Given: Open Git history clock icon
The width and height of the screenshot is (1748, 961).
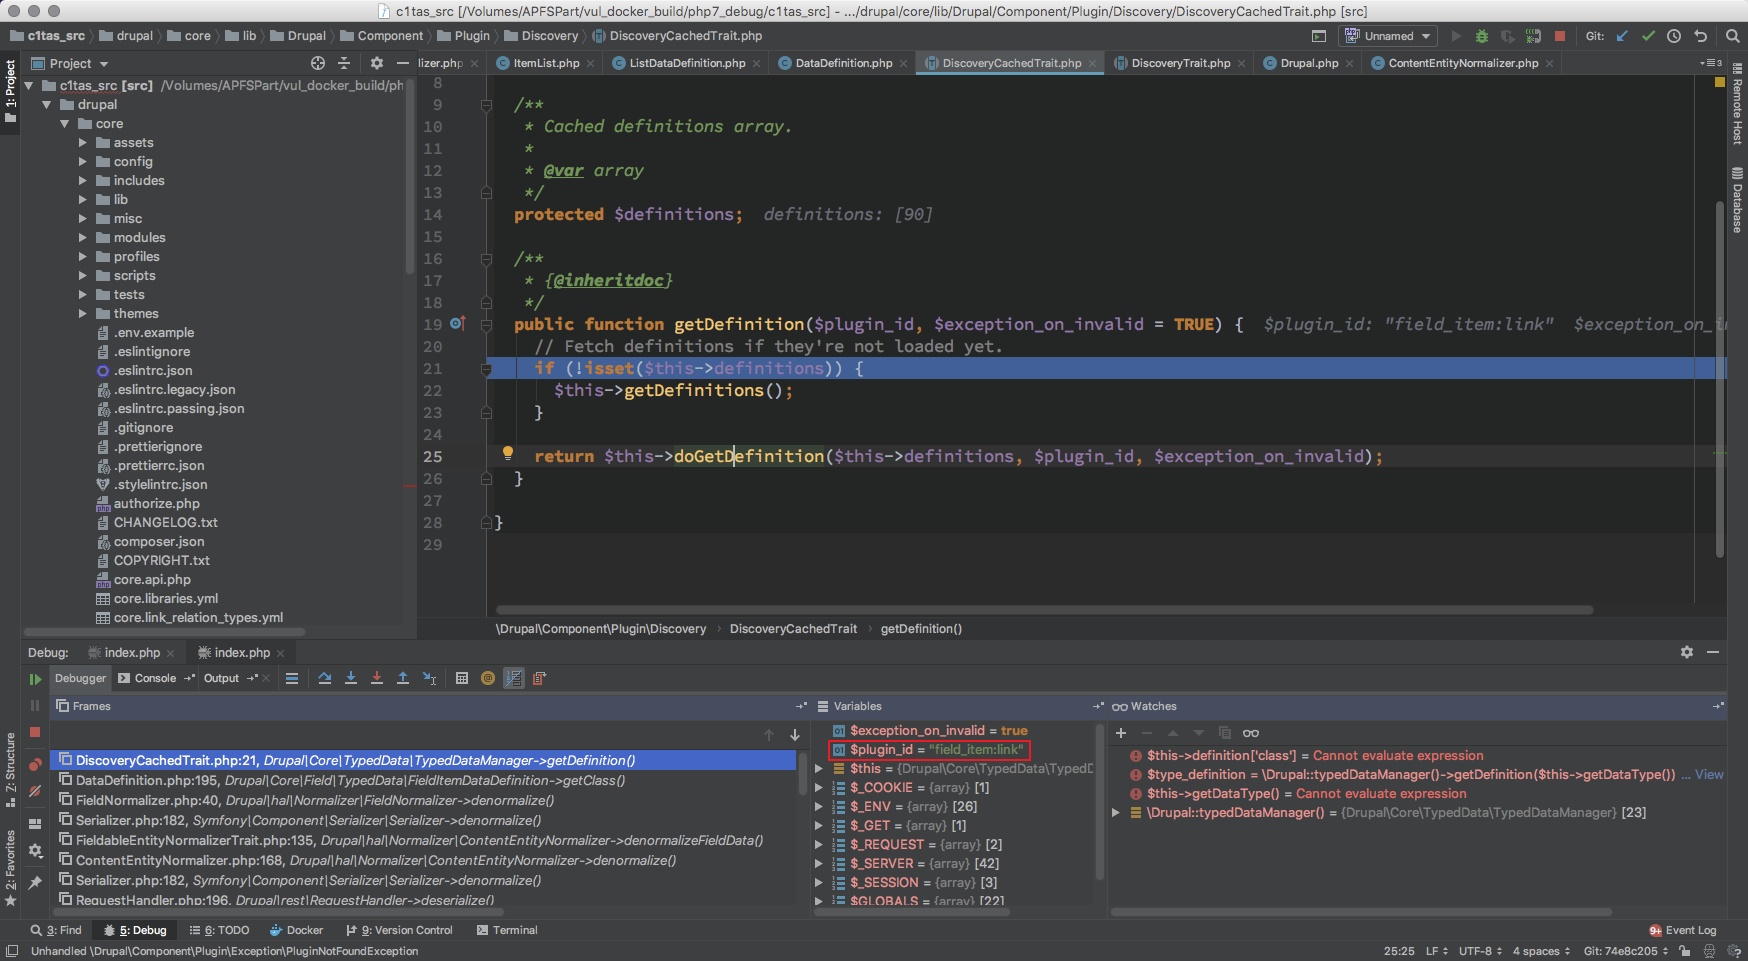Looking at the screenshot, I should click(1674, 36).
